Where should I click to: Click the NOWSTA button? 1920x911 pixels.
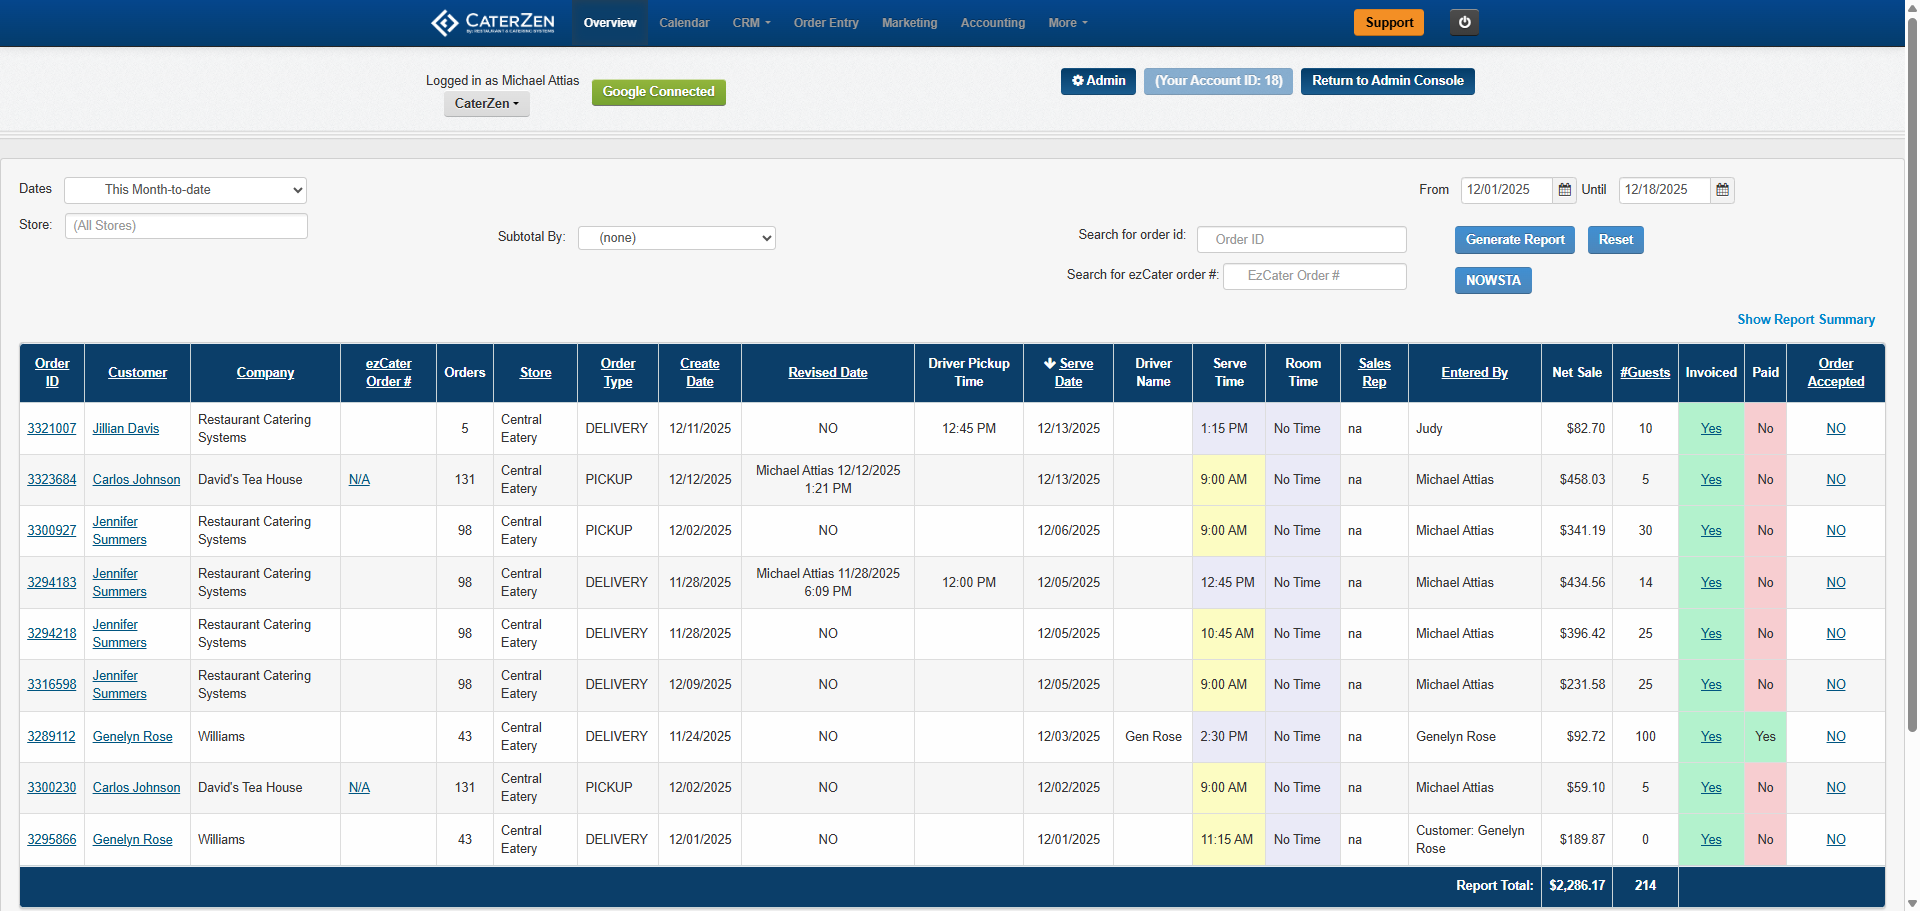(1492, 281)
